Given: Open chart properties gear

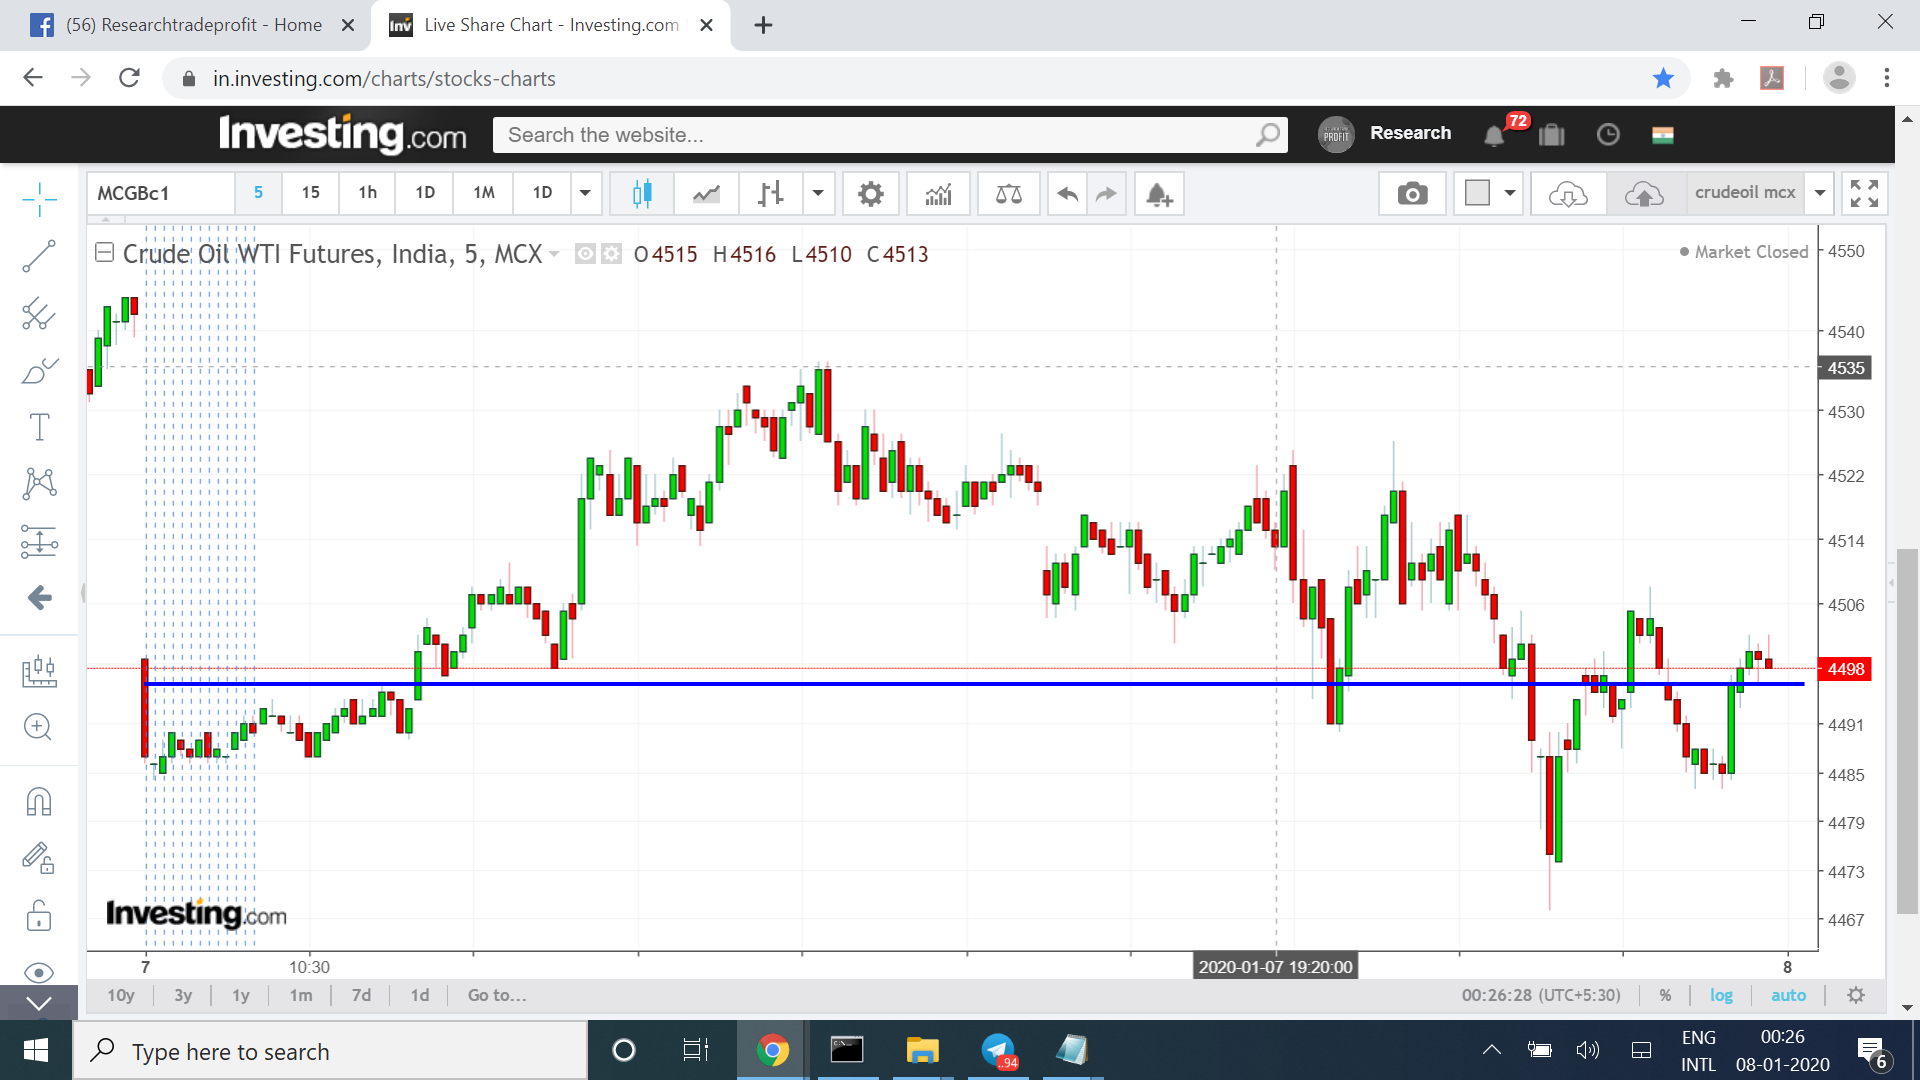Looking at the screenshot, I should coord(871,193).
